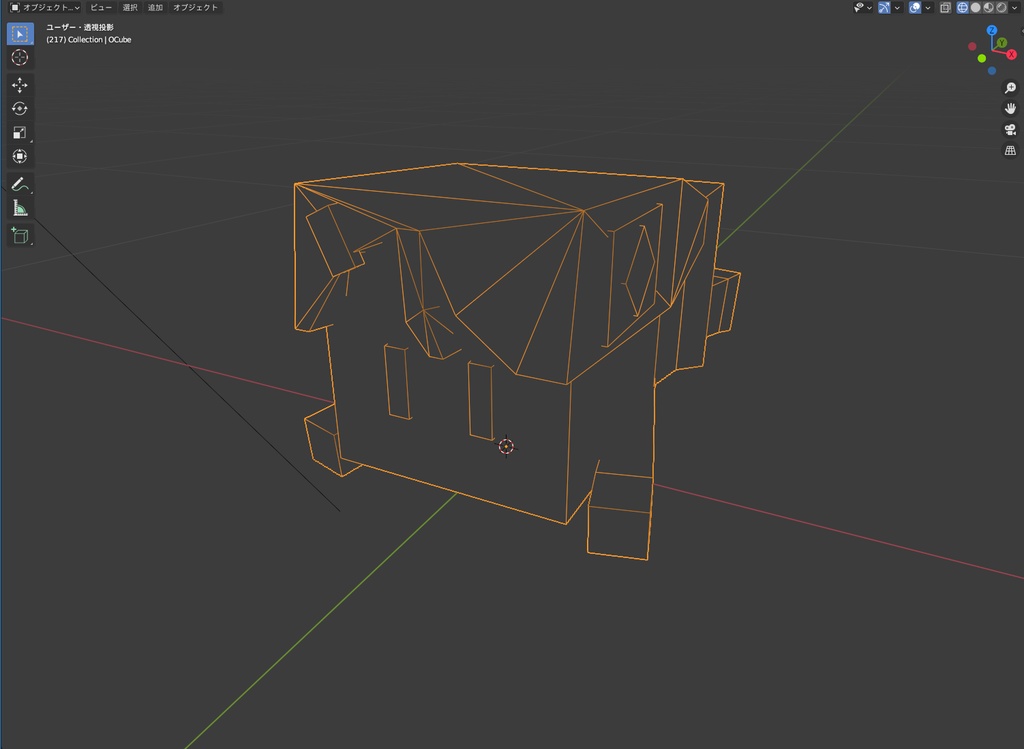Open the オブジェクト mode dropdown
The height and width of the screenshot is (749, 1024).
point(44,8)
